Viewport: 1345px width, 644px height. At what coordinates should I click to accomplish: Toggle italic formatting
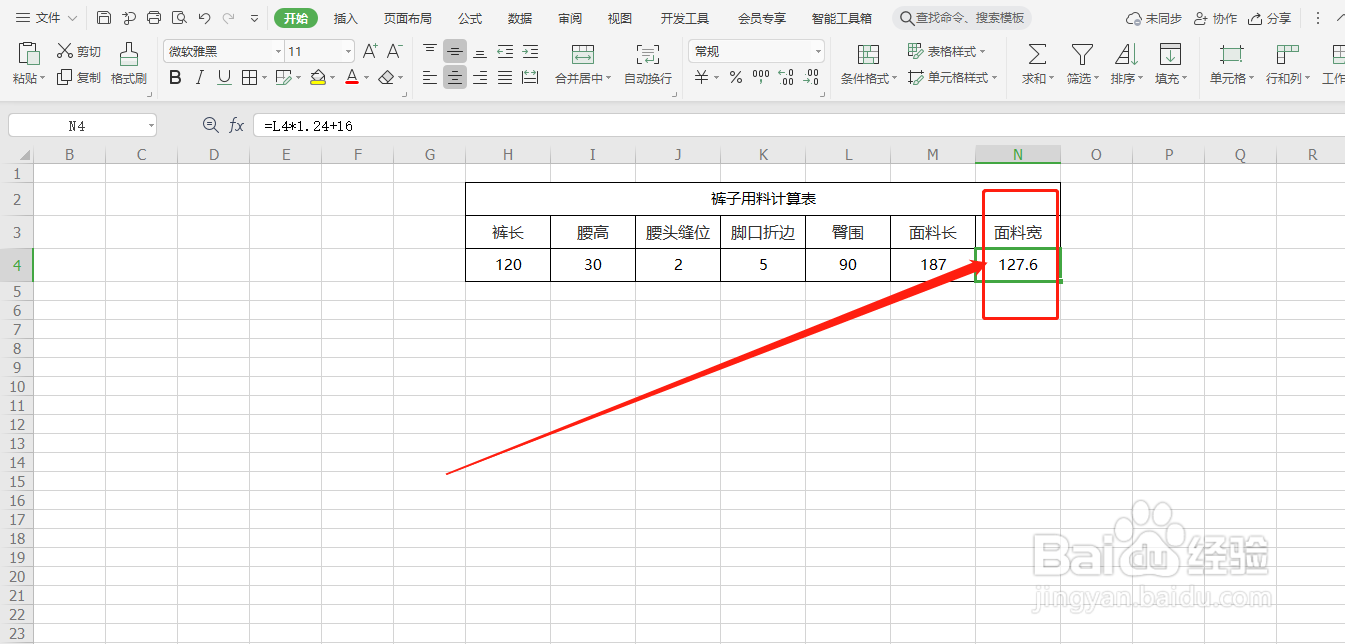(x=197, y=77)
